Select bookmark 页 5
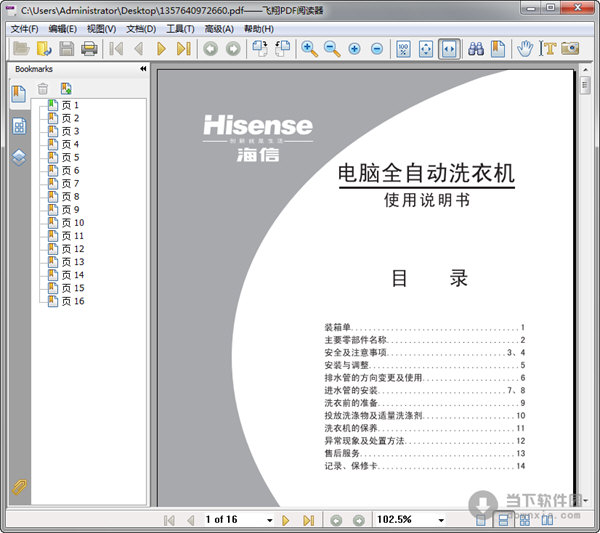This screenshot has height=533, width=600. tap(70, 157)
